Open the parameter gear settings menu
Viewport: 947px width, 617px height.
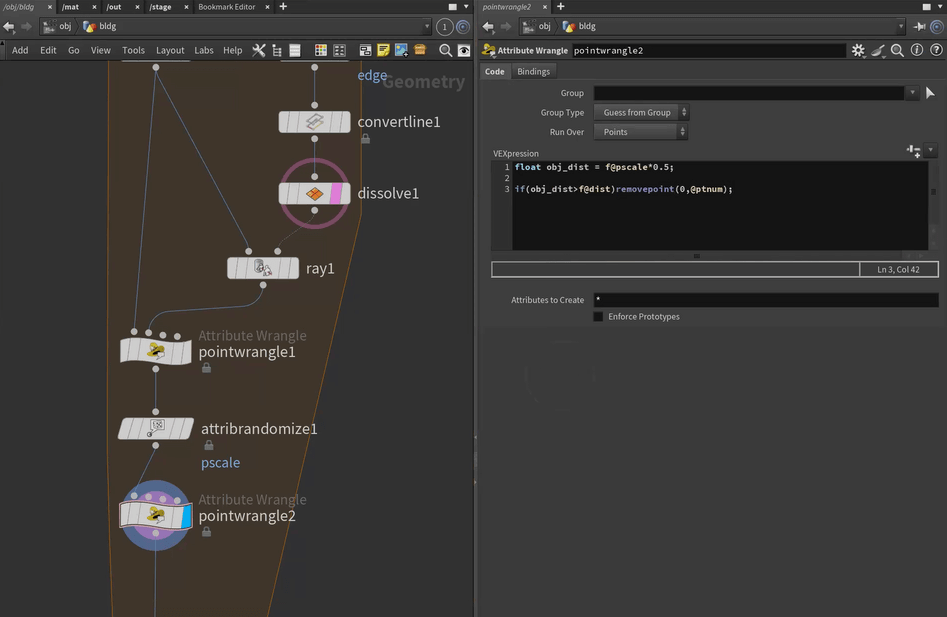click(858, 50)
